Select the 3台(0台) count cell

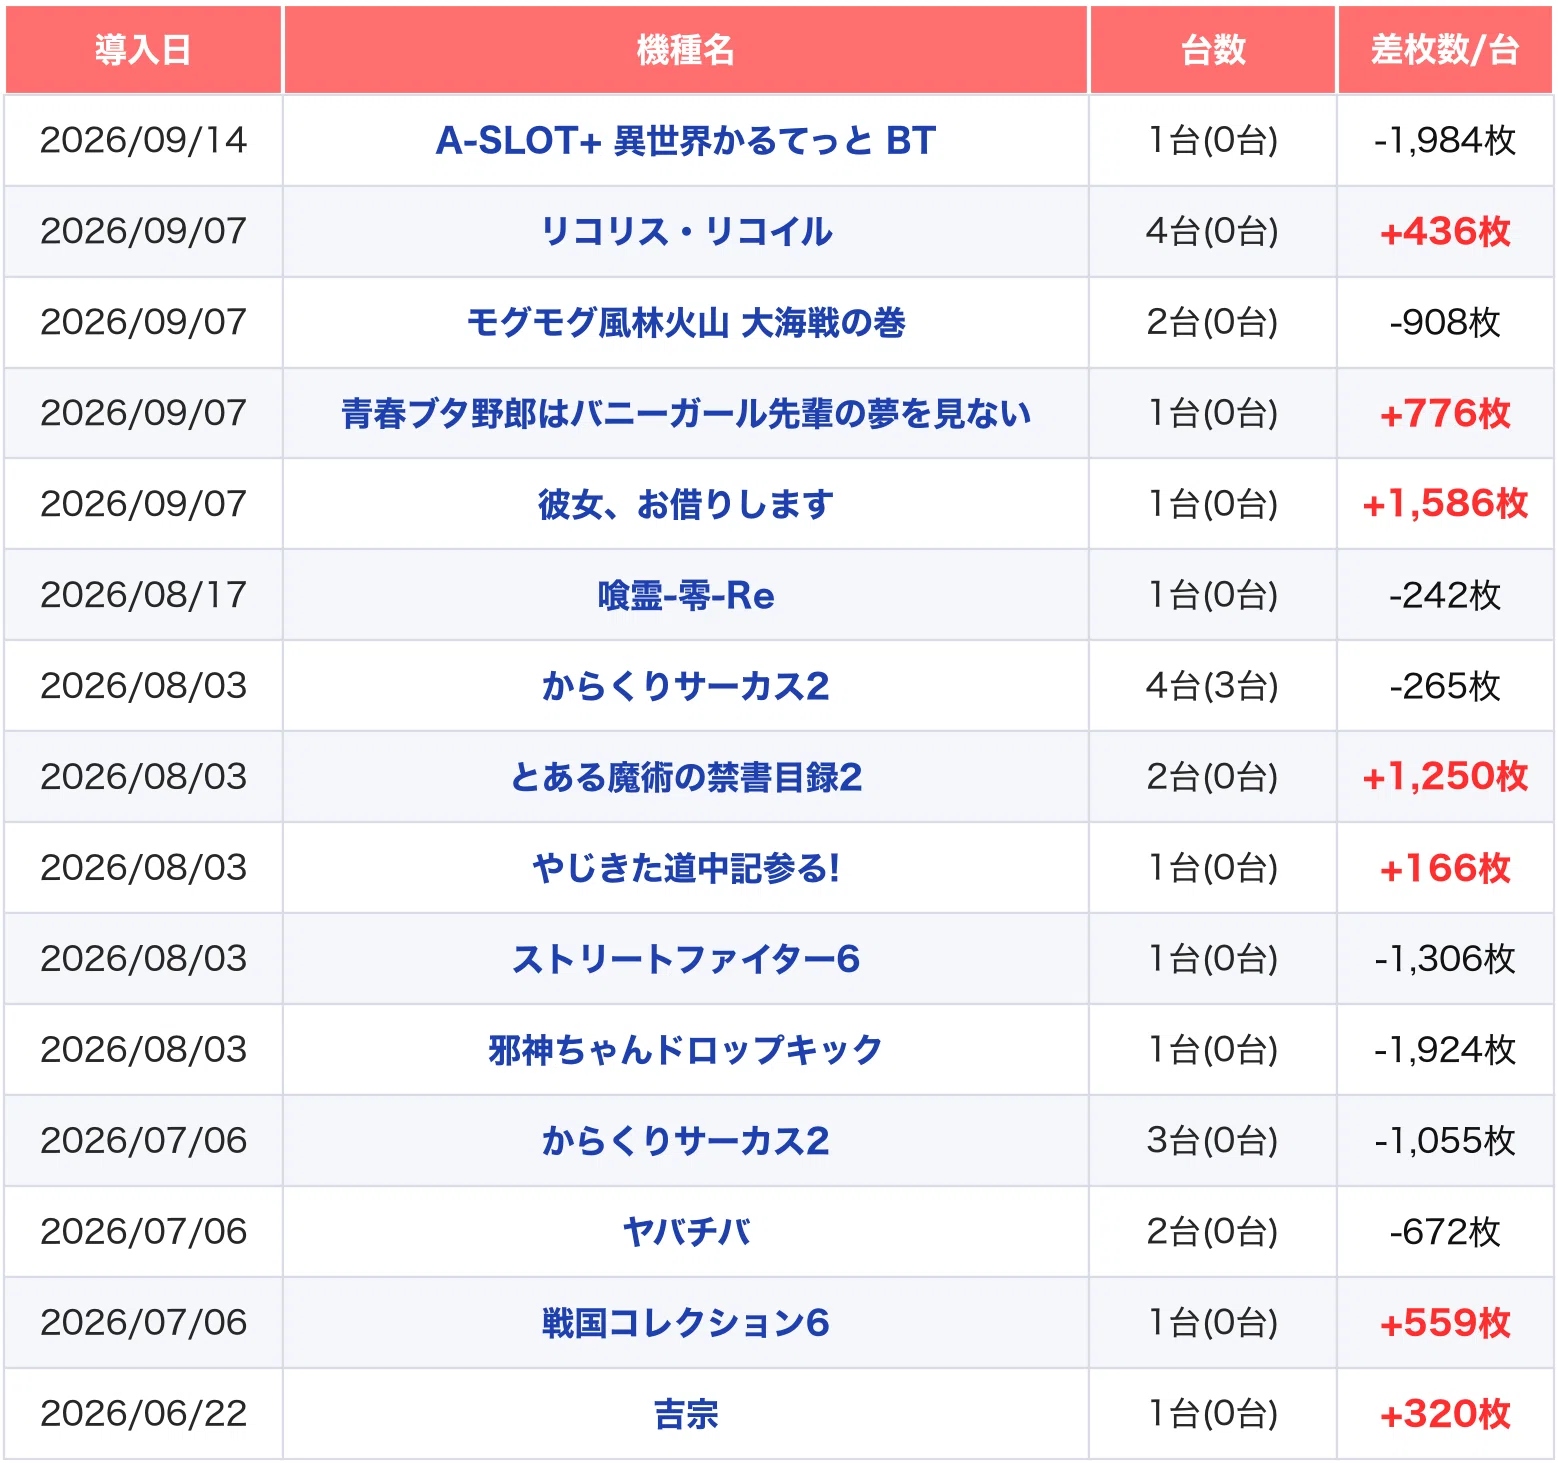1213,1142
